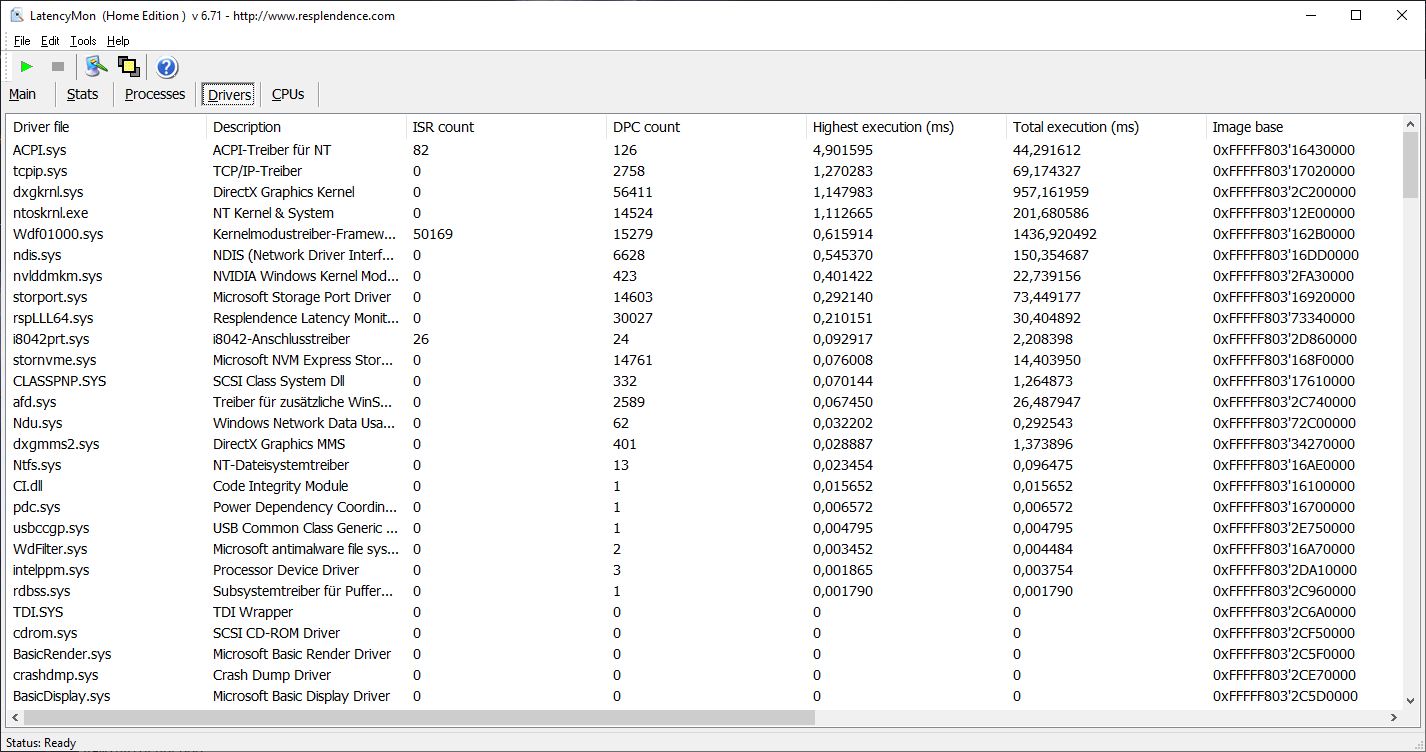Image resolution: width=1426 pixels, height=752 pixels.
Task: Select the Wdf01000.sys row
Action: pyautogui.click(x=704, y=234)
